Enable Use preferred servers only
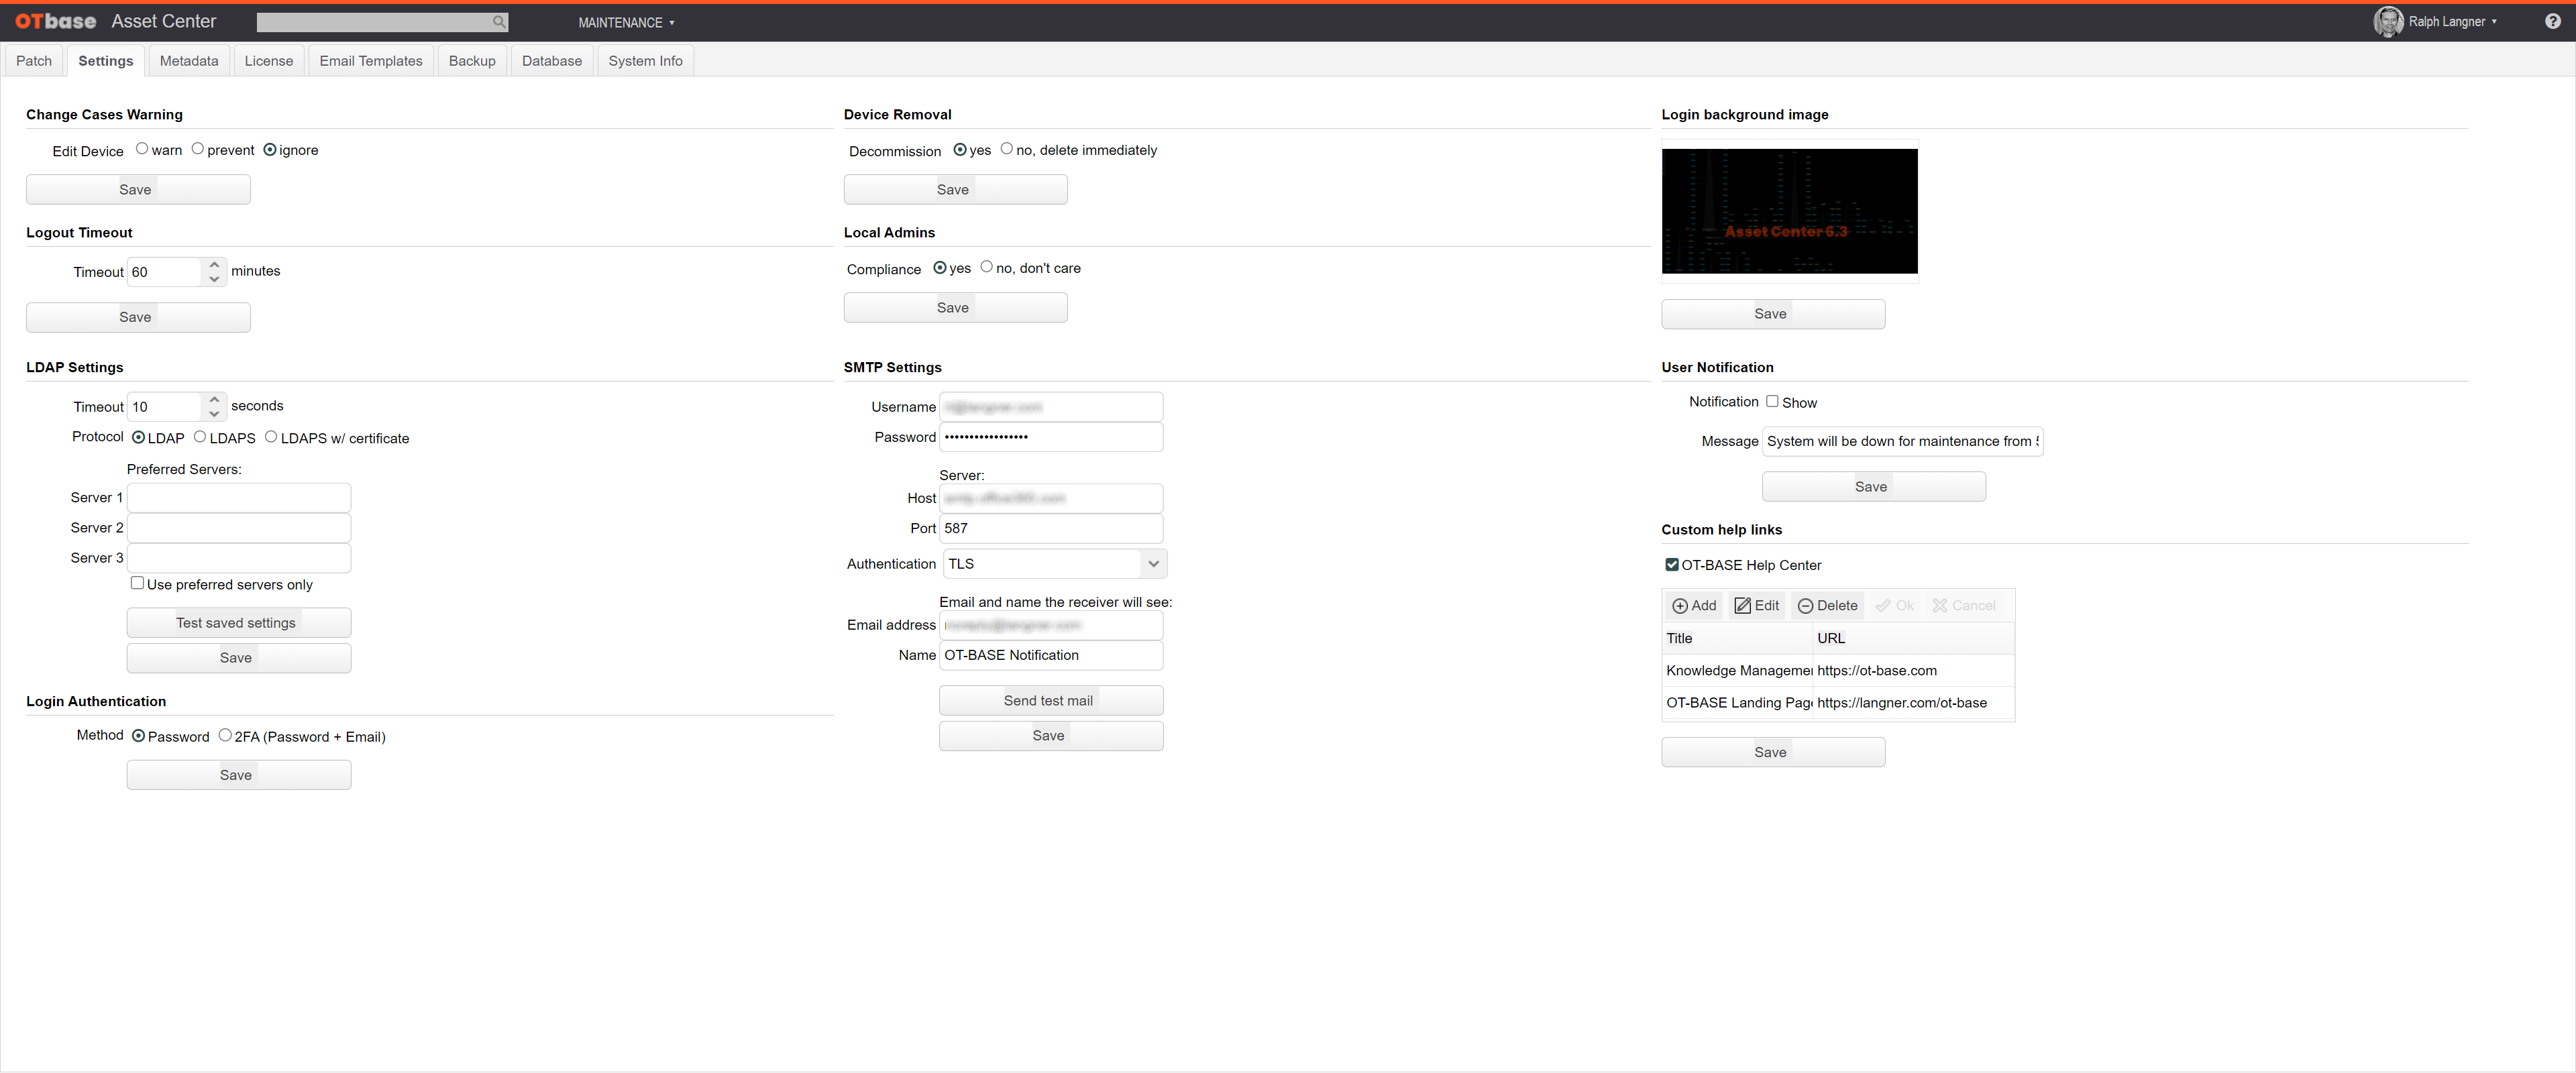The image size is (2576, 1073). click(x=137, y=583)
